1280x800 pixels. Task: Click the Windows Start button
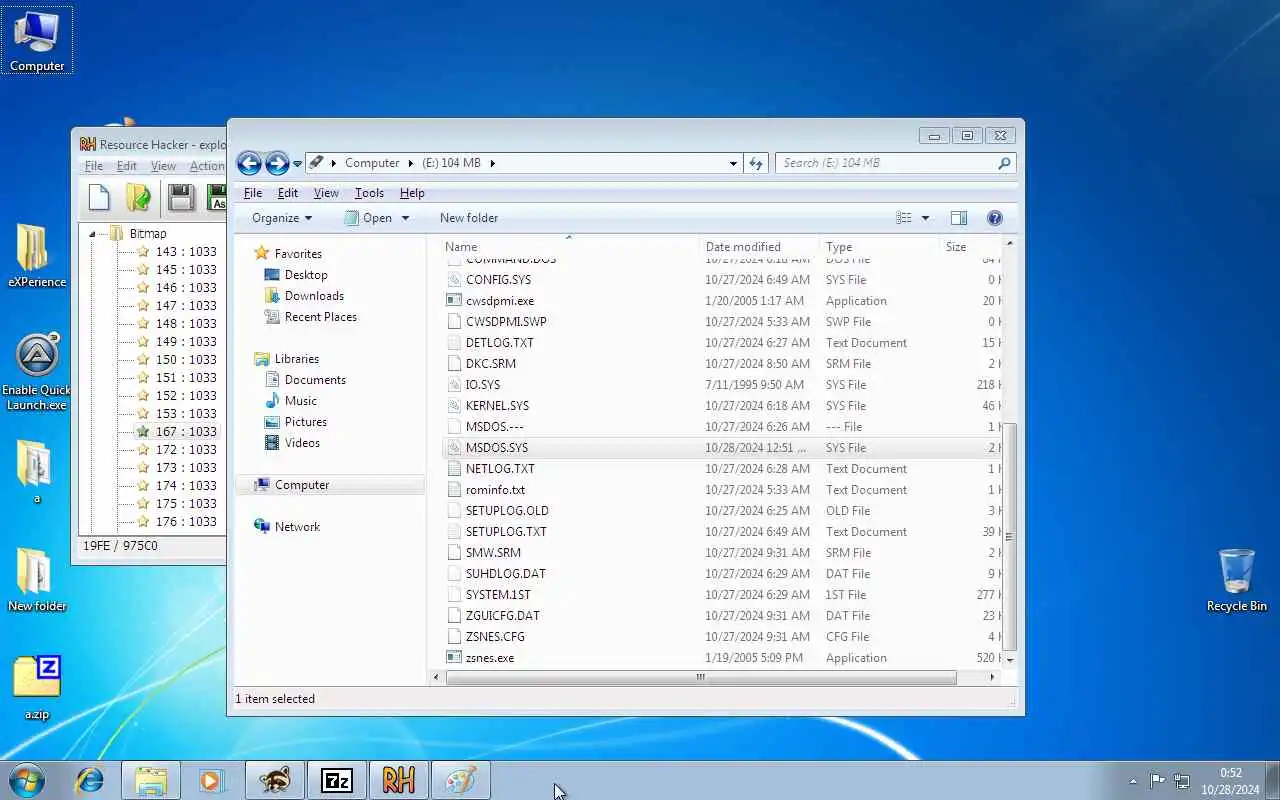26,780
